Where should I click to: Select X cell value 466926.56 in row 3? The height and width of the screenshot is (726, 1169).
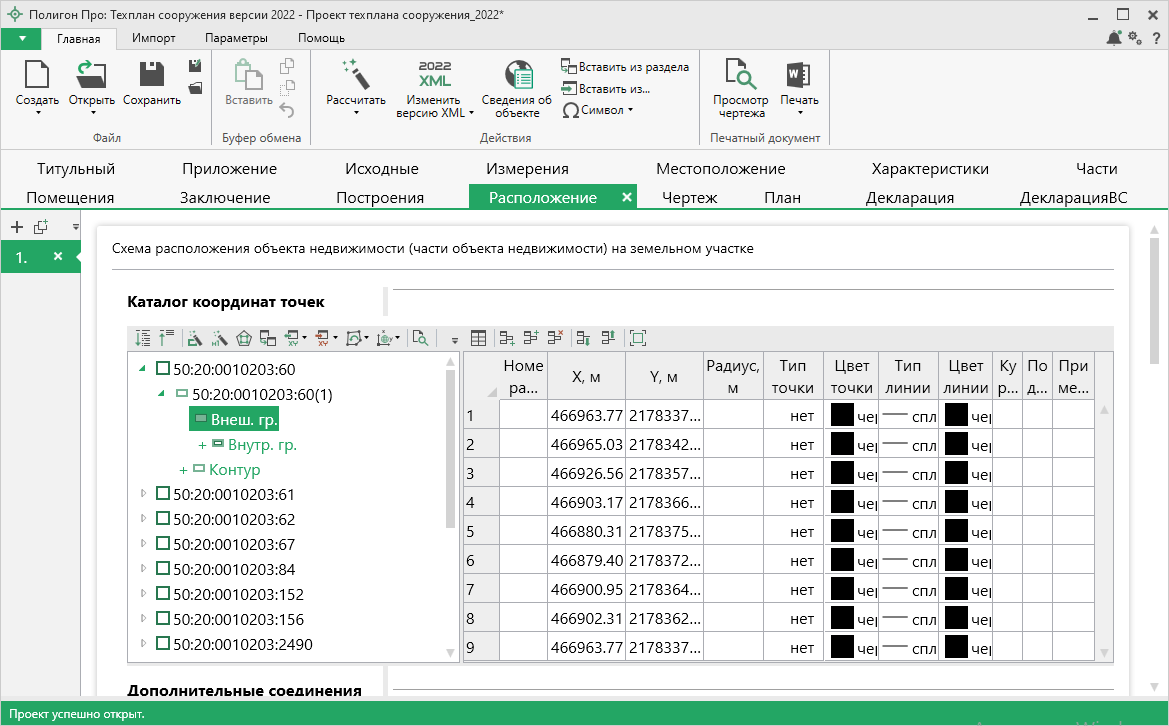[586, 475]
